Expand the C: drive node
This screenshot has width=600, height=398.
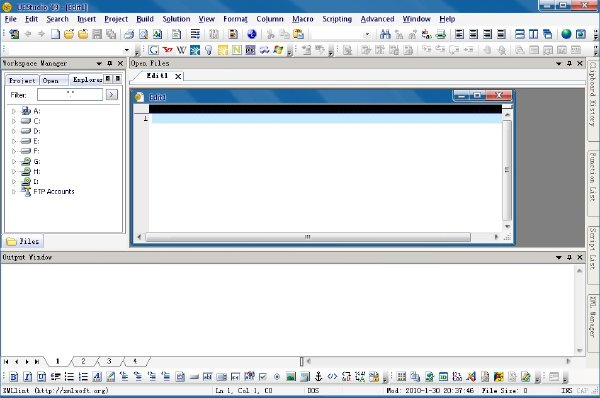(14, 121)
